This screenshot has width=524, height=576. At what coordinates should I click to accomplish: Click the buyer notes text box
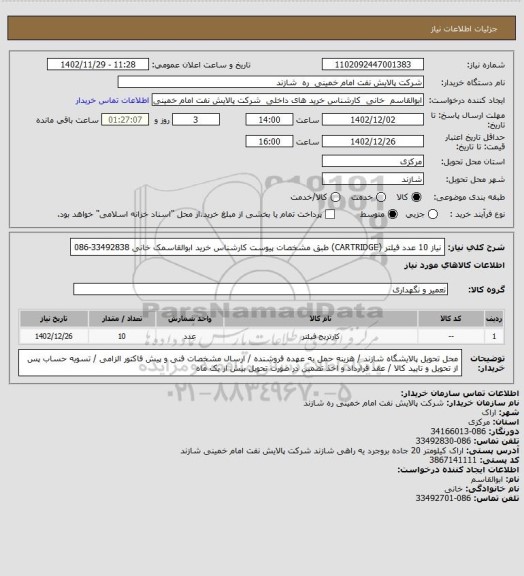(240, 363)
